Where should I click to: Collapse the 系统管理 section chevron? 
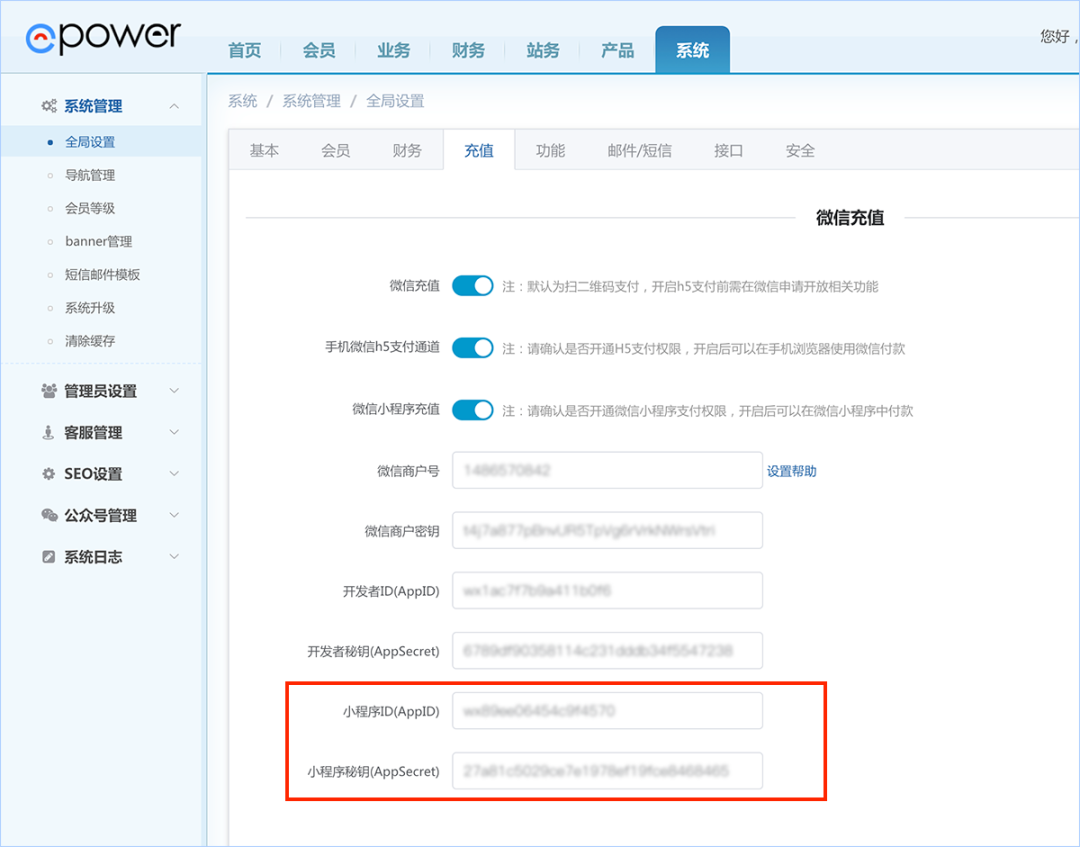[174, 106]
